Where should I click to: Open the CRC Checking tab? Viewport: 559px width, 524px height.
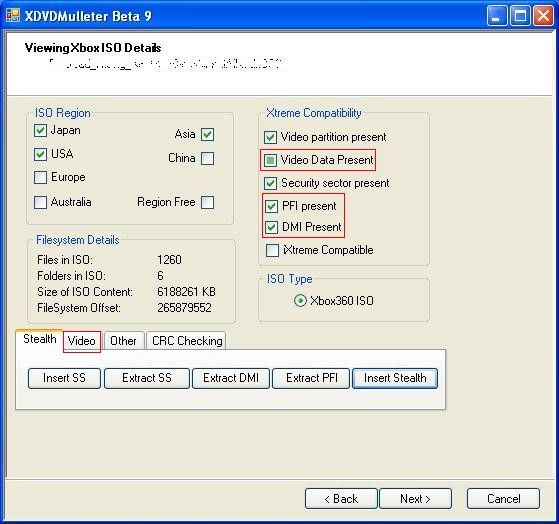(x=187, y=341)
